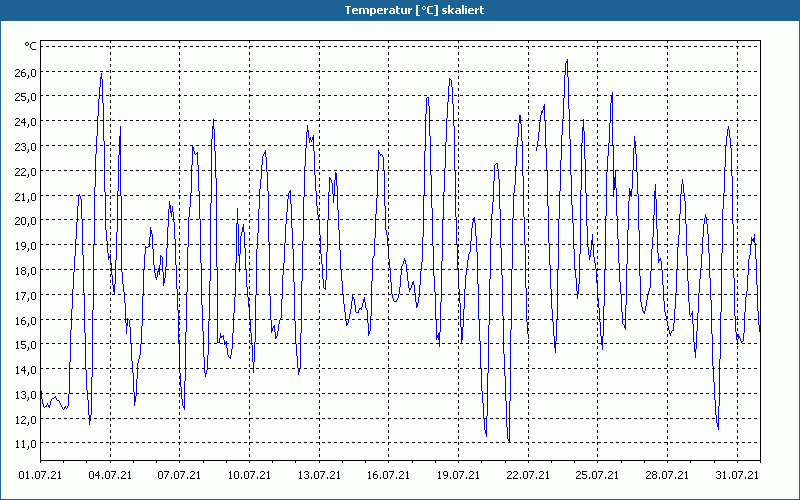
Task: Click the 28.07.21 date label
Action: tap(667, 475)
